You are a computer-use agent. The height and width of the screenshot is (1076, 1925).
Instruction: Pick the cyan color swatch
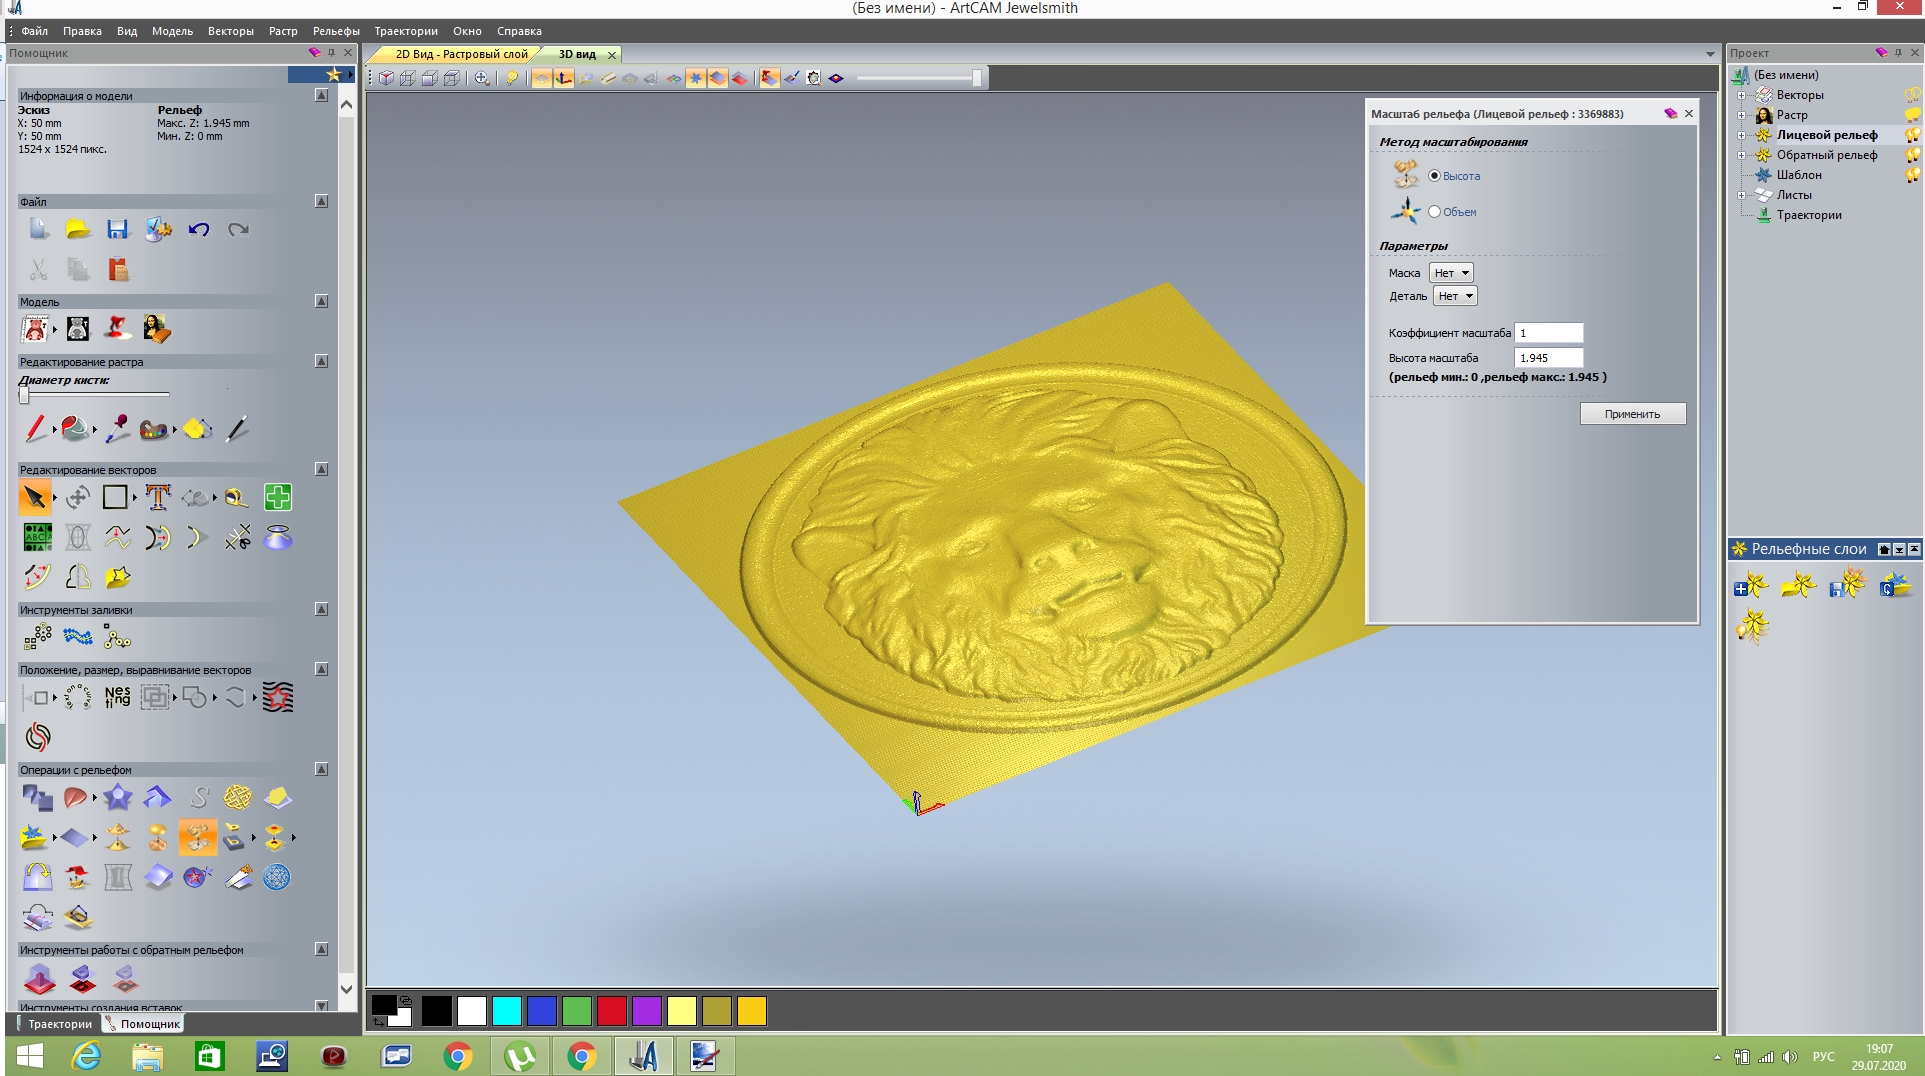507,1011
